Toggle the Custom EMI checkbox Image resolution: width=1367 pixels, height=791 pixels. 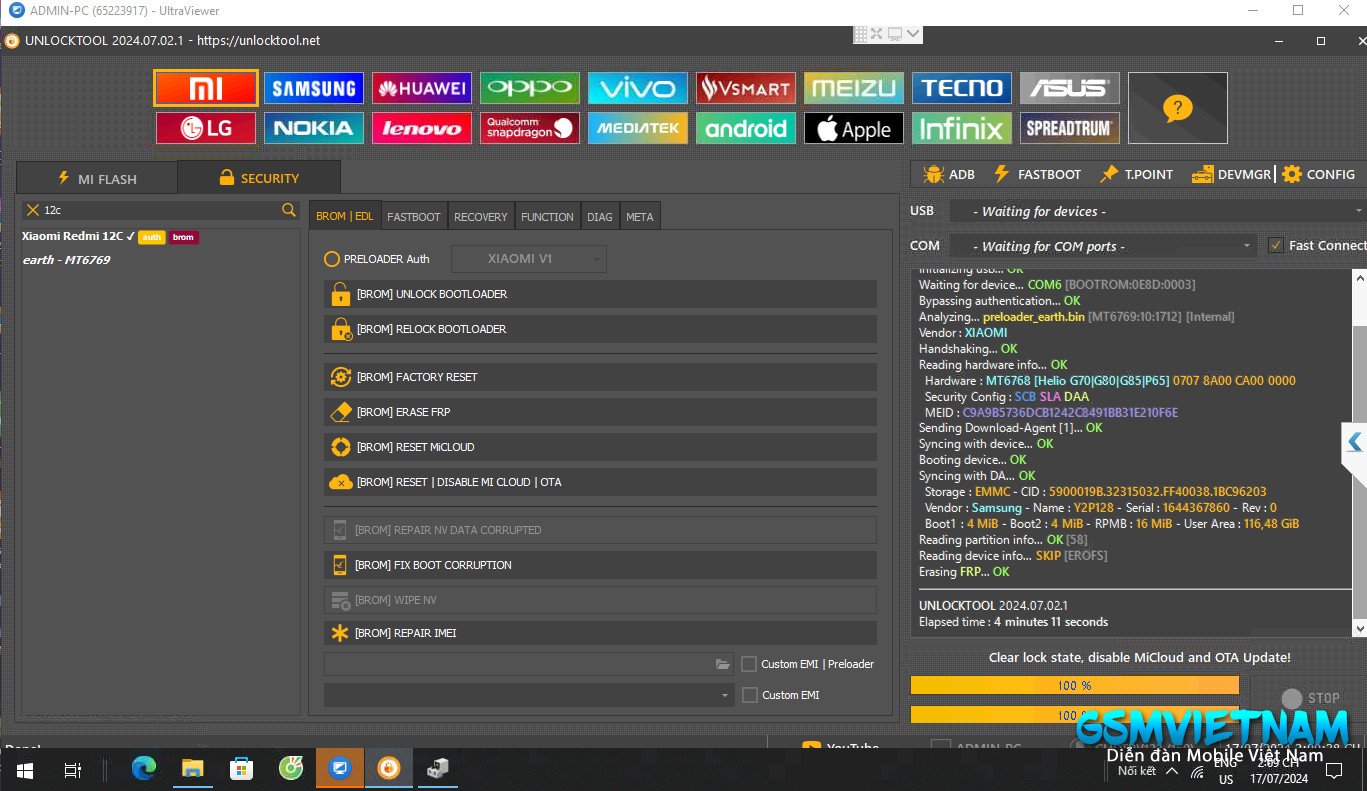(749, 695)
